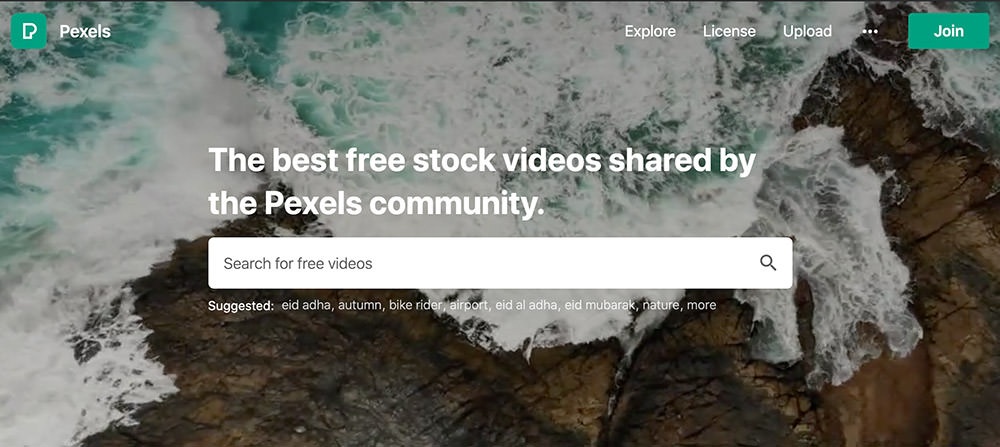
Task: Click the magnifying glass search icon
Action: pyautogui.click(x=768, y=263)
